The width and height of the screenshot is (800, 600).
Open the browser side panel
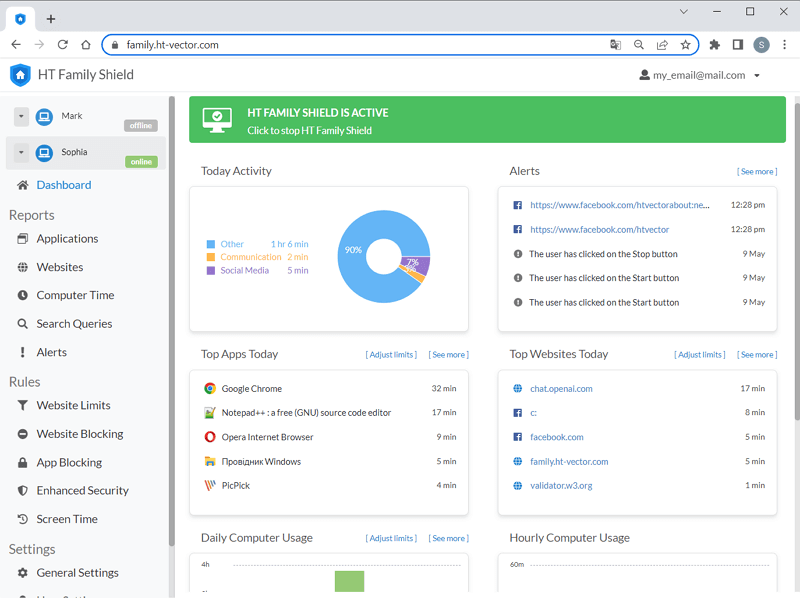pos(738,45)
